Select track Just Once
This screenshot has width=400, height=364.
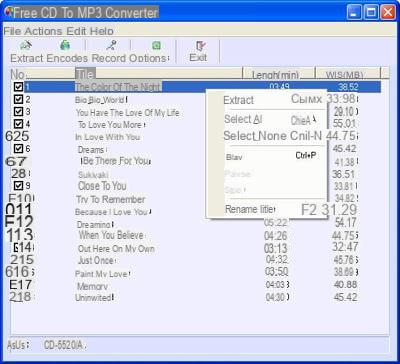pyautogui.click(x=96, y=260)
